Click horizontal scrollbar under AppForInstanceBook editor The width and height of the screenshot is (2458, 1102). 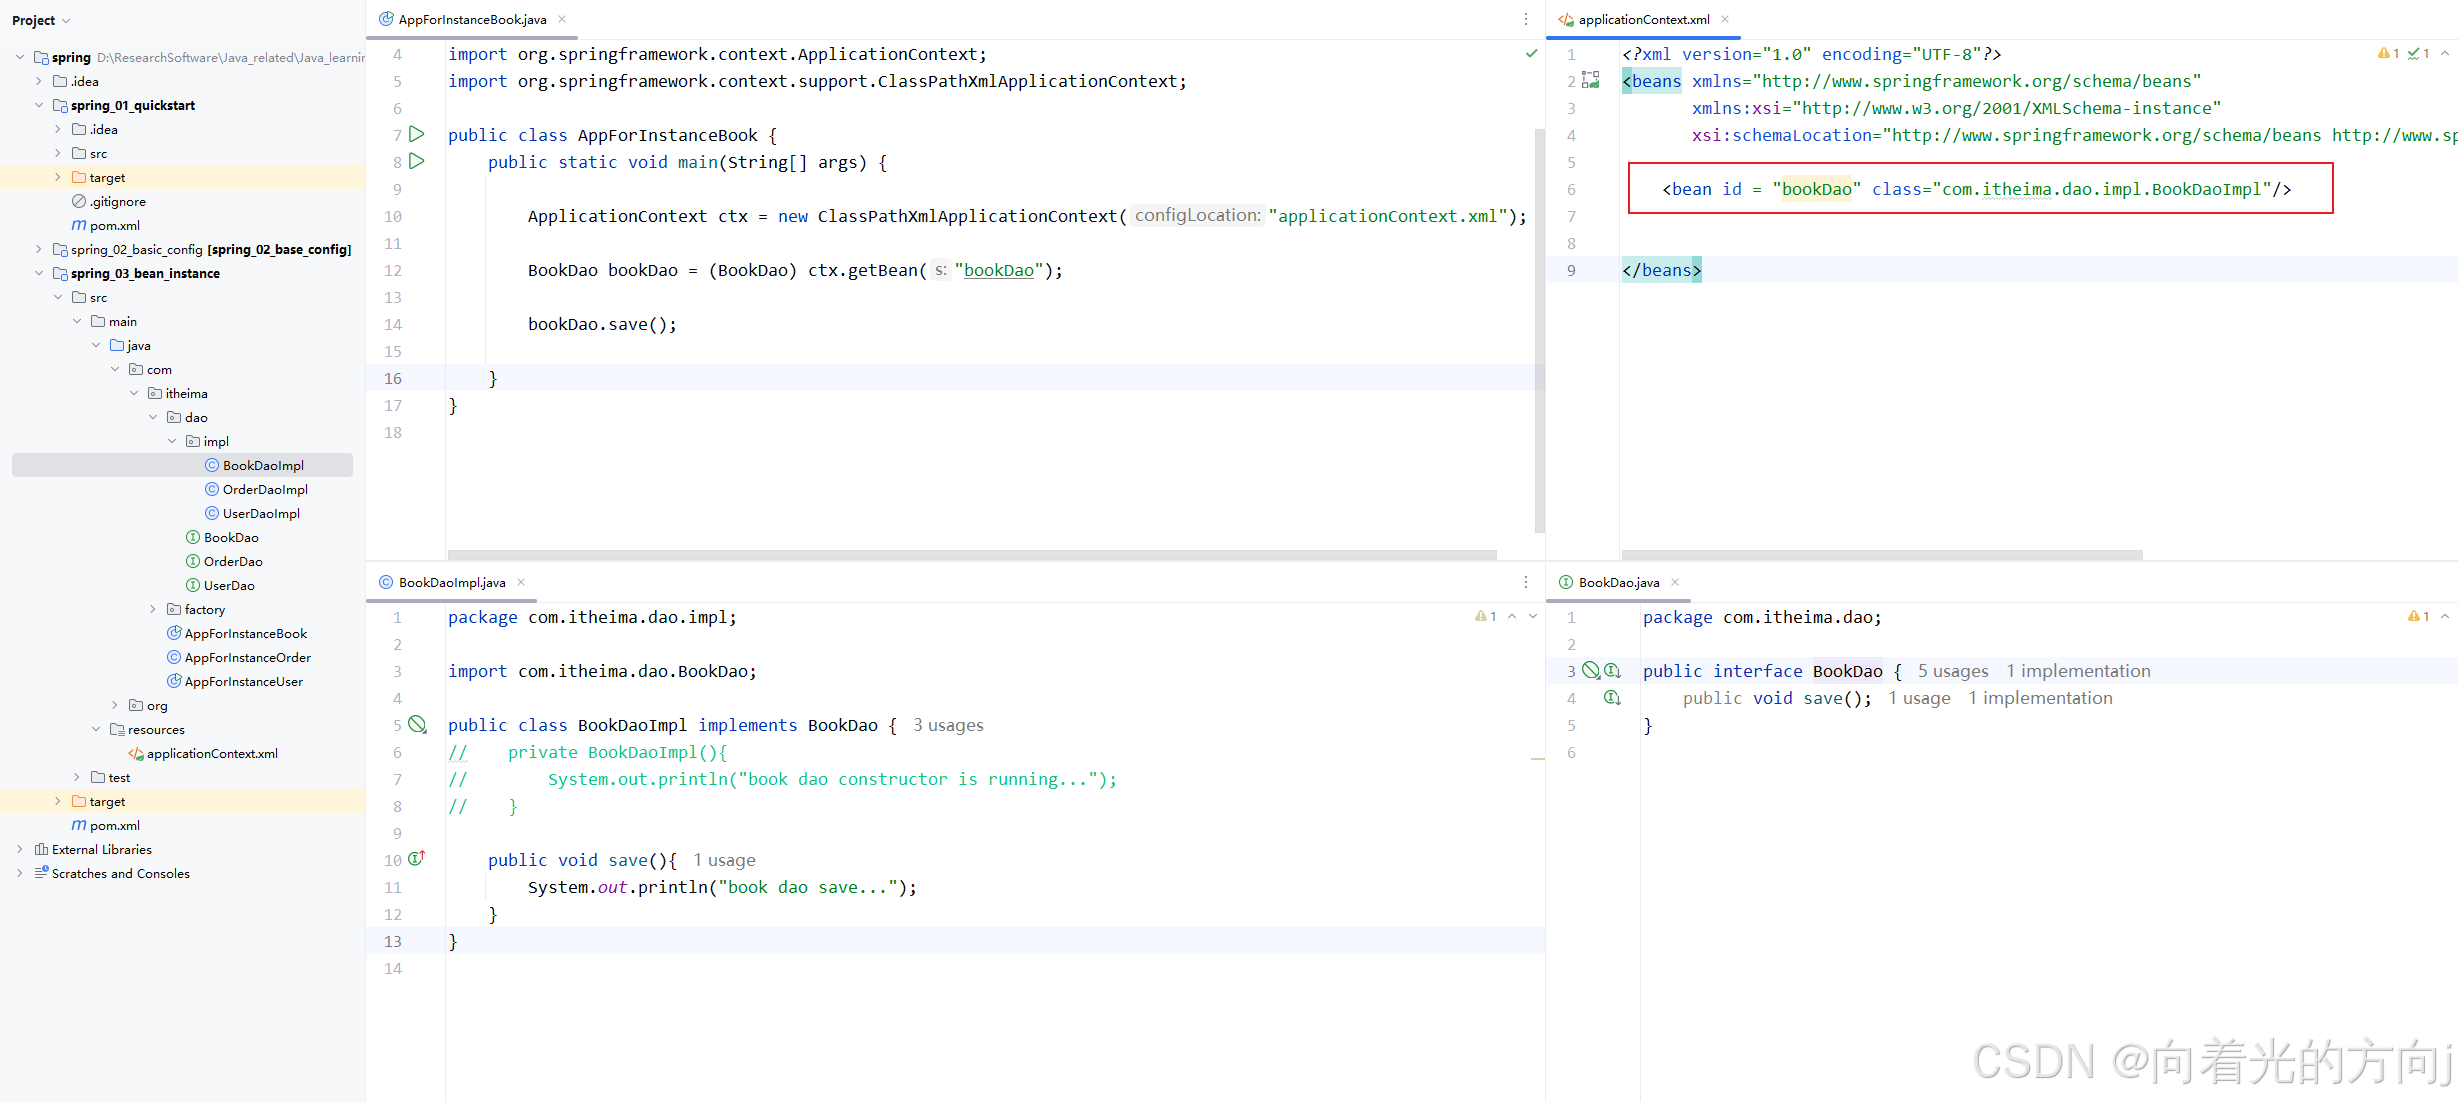(970, 554)
